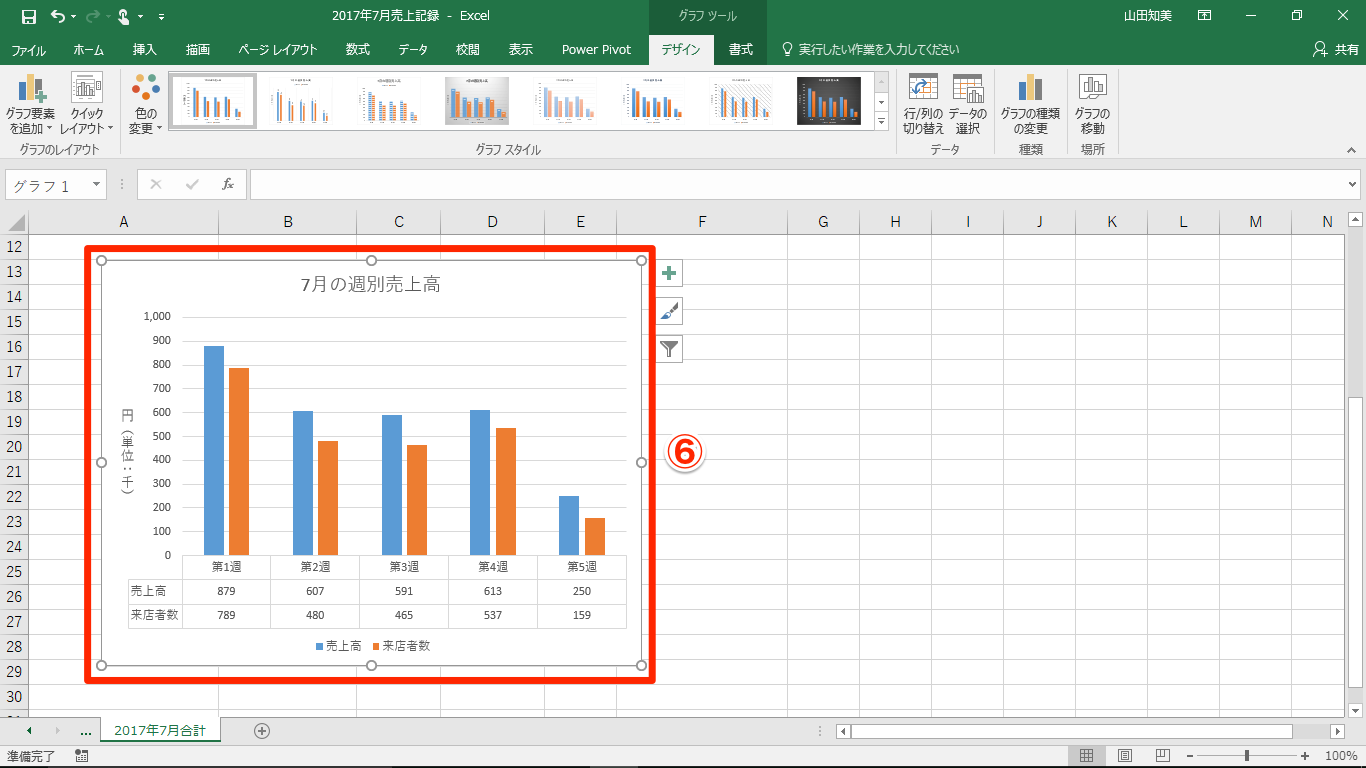Switch to Normal view in status bar

pyautogui.click(x=1087, y=756)
